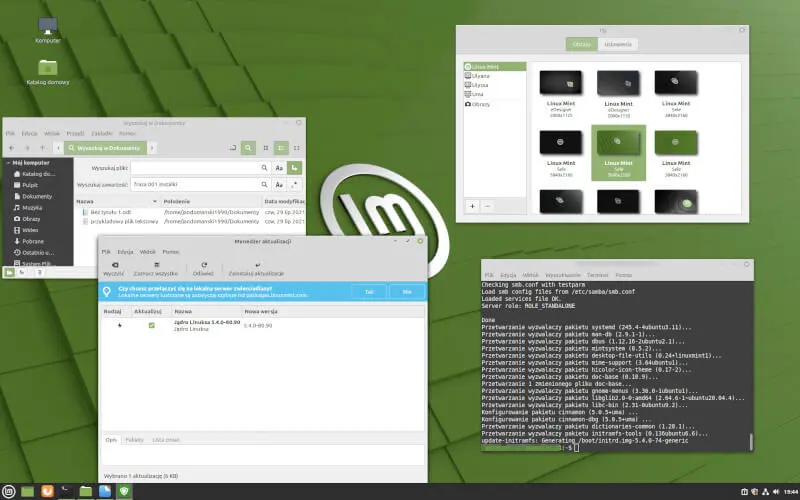The image size is (800, 500).
Task: Open Edycja menu in Menedżer aktualizacji
Action: 125,252
